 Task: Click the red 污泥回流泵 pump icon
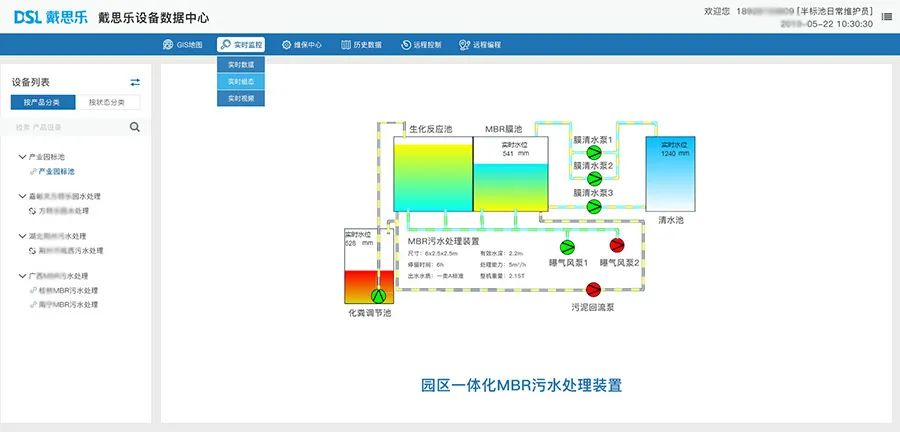[x=592, y=289]
